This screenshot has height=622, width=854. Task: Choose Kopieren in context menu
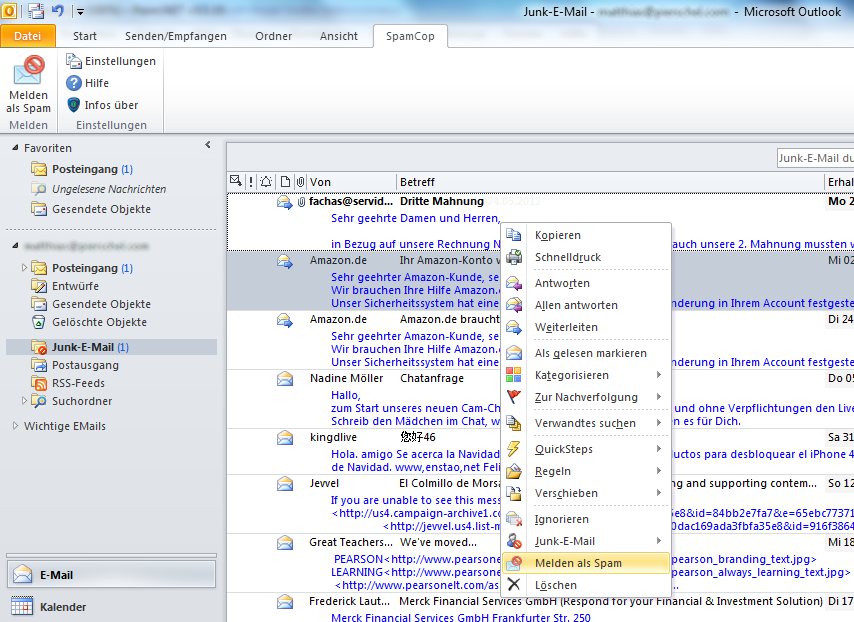585,235
